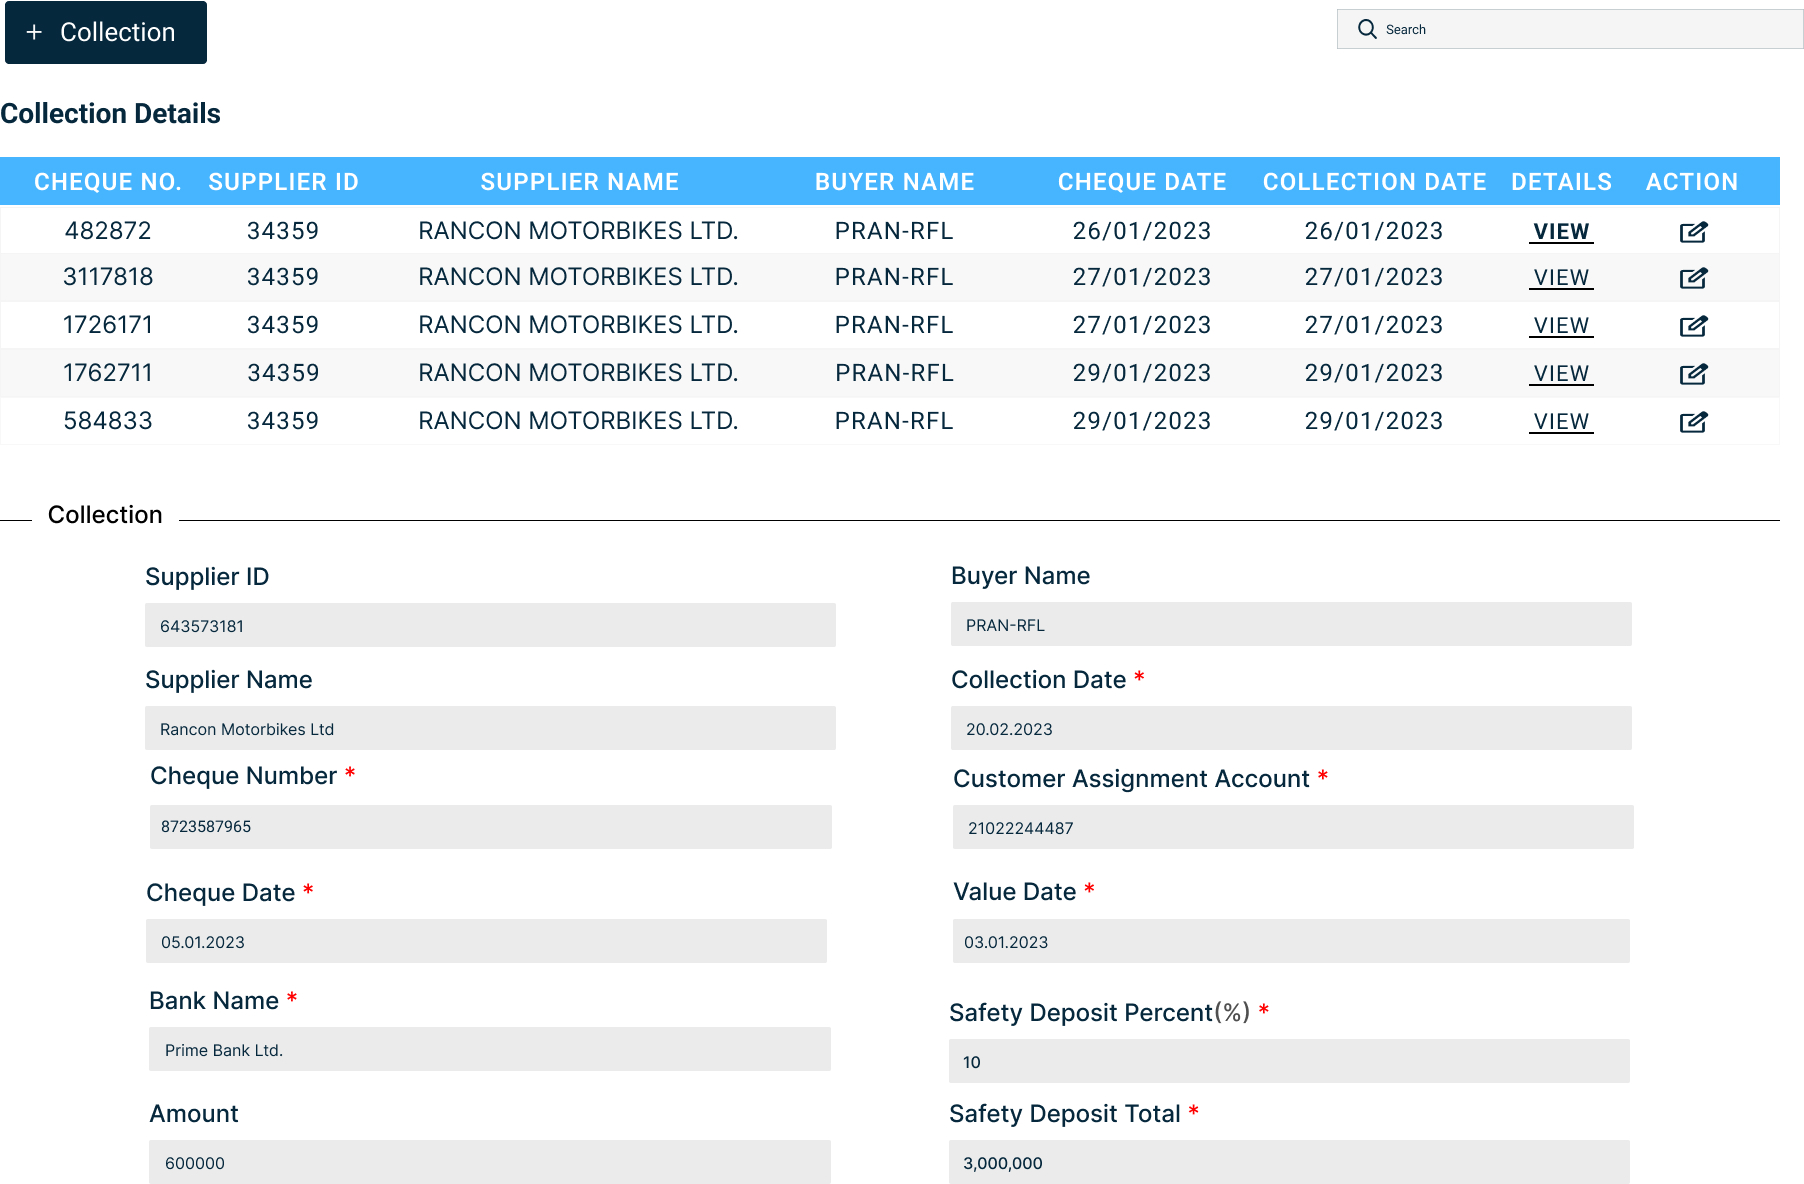Click the Buyer Name input field
This screenshot has width=1804, height=1184.
[x=1291, y=624]
